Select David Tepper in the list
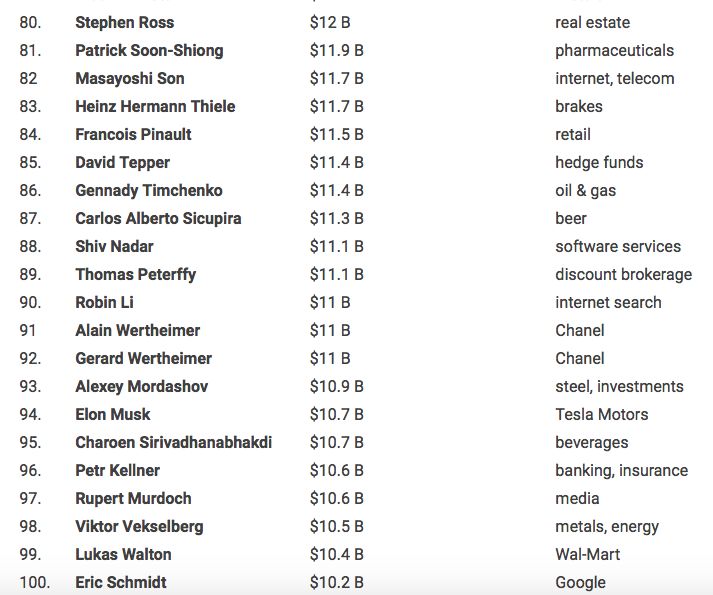The height and width of the screenshot is (595, 713). click(122, 162)
